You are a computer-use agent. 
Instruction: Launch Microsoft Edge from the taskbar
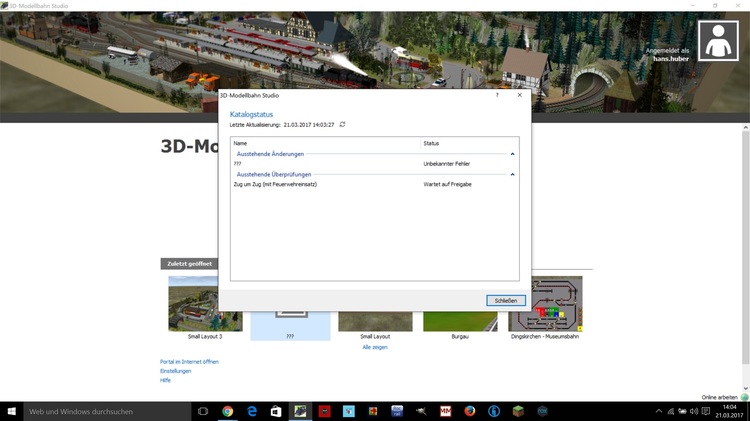(x=252, y=411)
